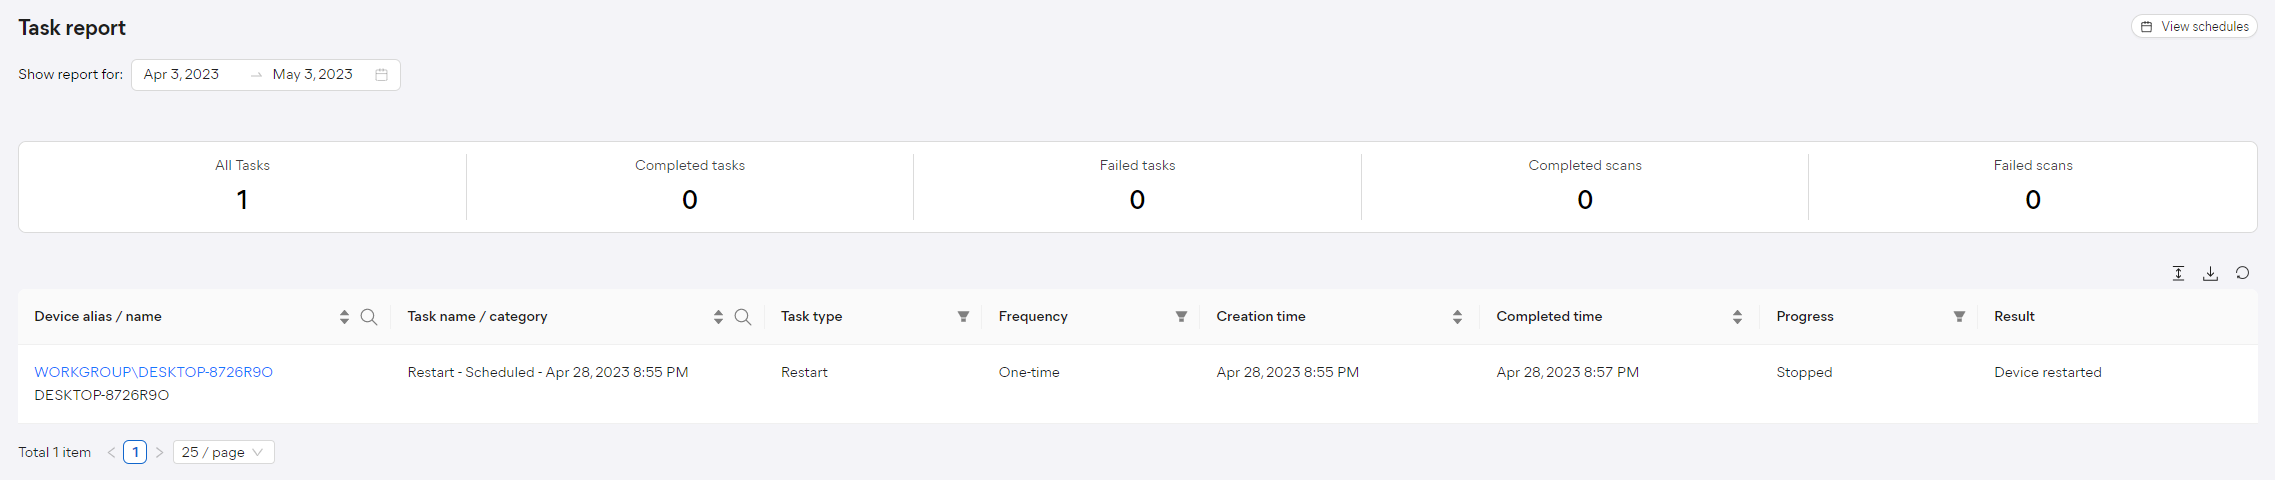
Task: Click the May 3, 2023 end date
Action: pos(312,75)
